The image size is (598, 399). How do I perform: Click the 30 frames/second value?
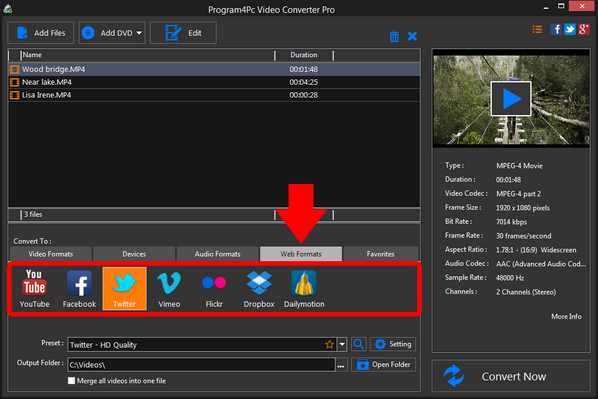pos(524,236)
